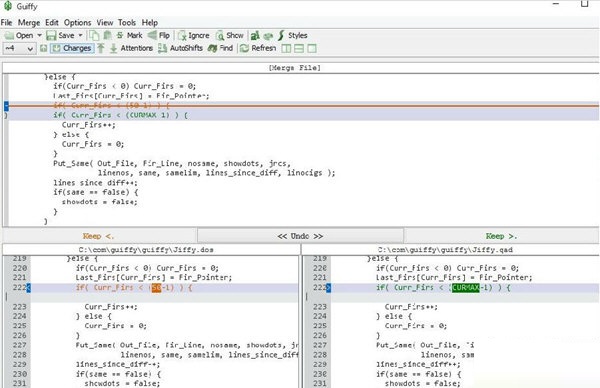Screen dimensions: 600x388
Task: Click the Flip tool
Action: pos(159,36)
